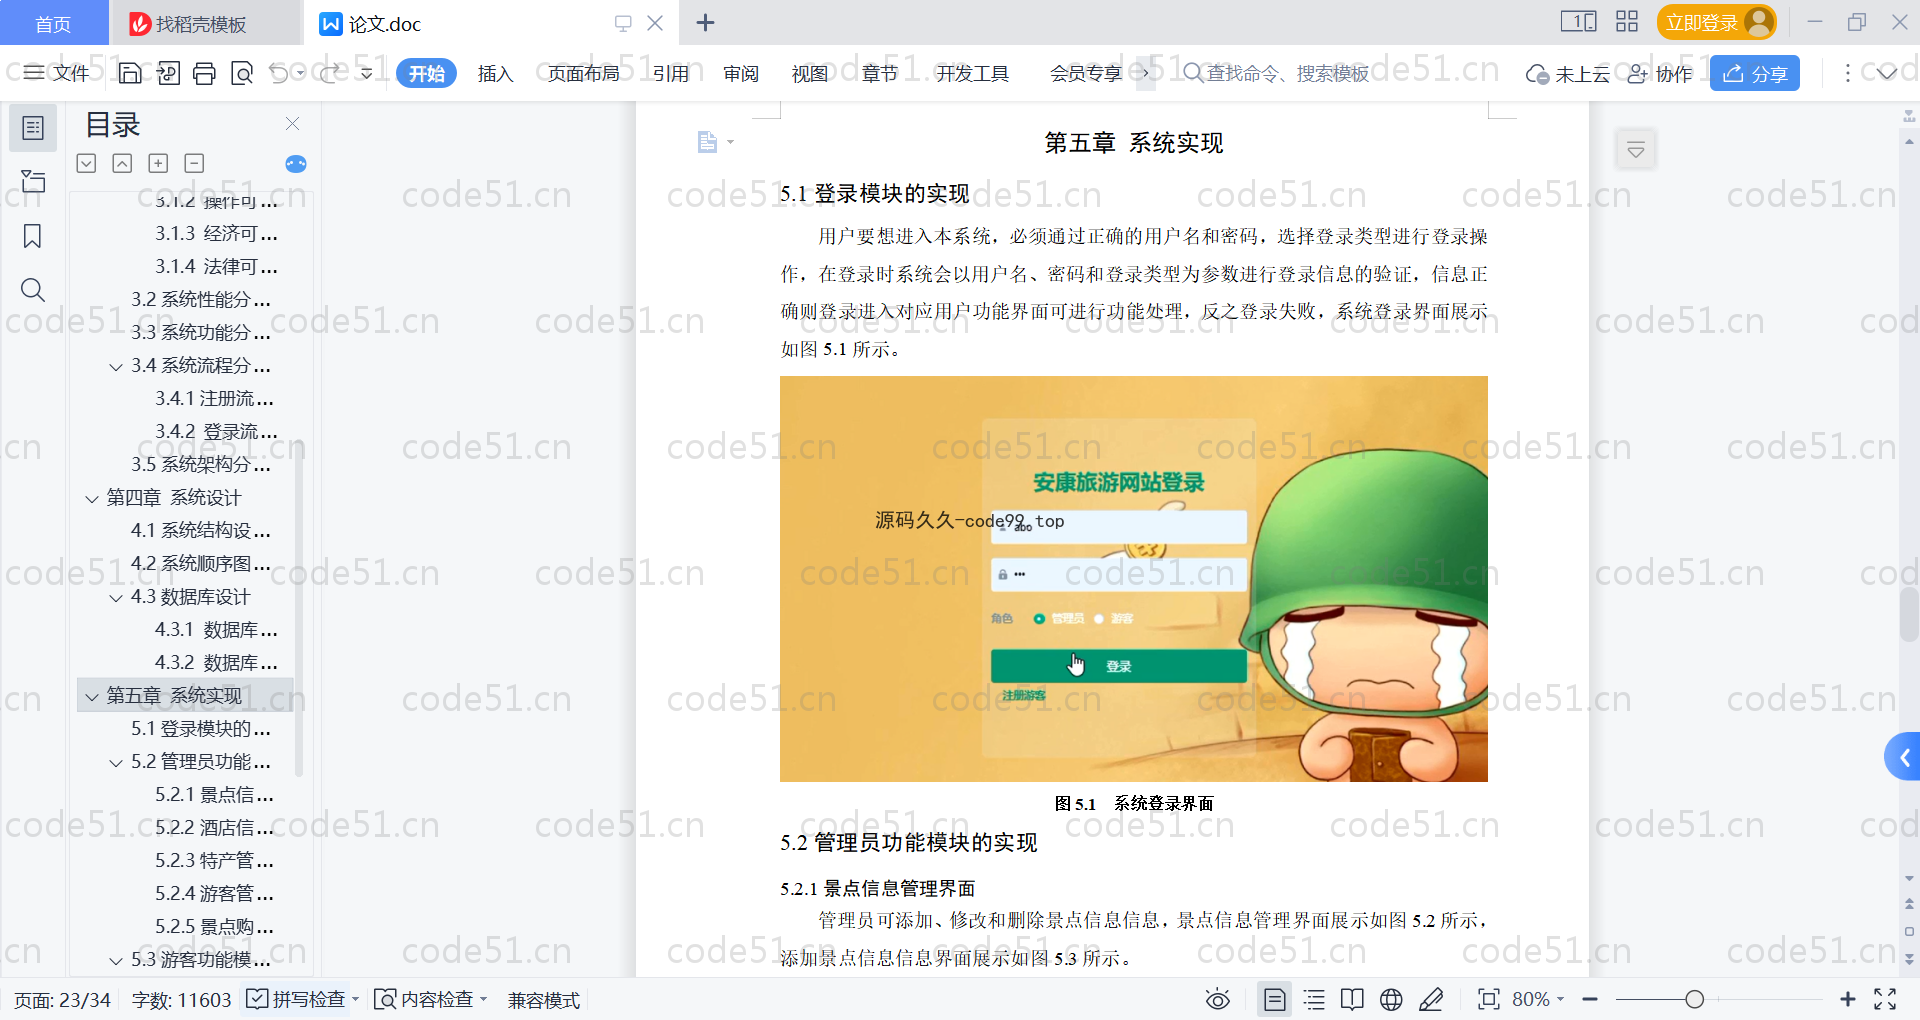Image resolution: width=1920 pixels, height=1020 pixels.
Task: Switch to the 插入 ribbon tab
Action: 495,73
